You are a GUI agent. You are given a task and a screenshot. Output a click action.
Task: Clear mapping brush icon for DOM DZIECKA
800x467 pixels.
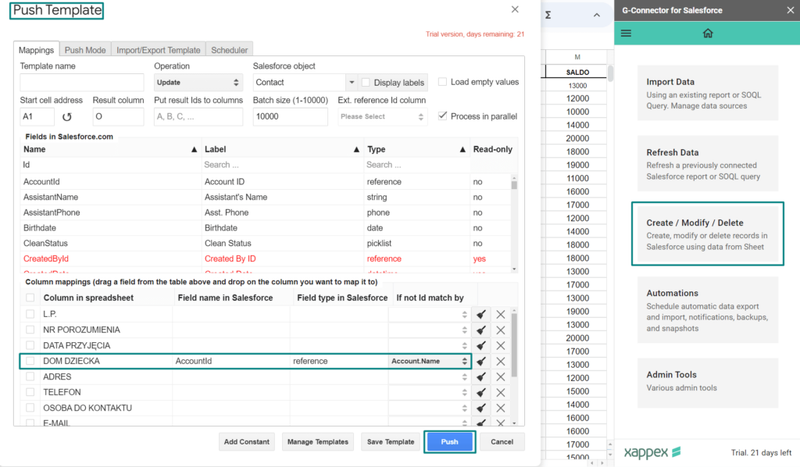(x=481, y=361)
